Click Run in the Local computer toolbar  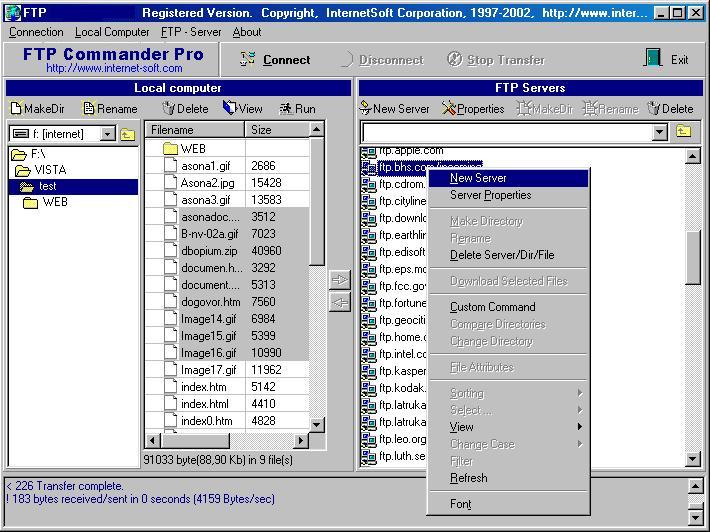[297, 108]
